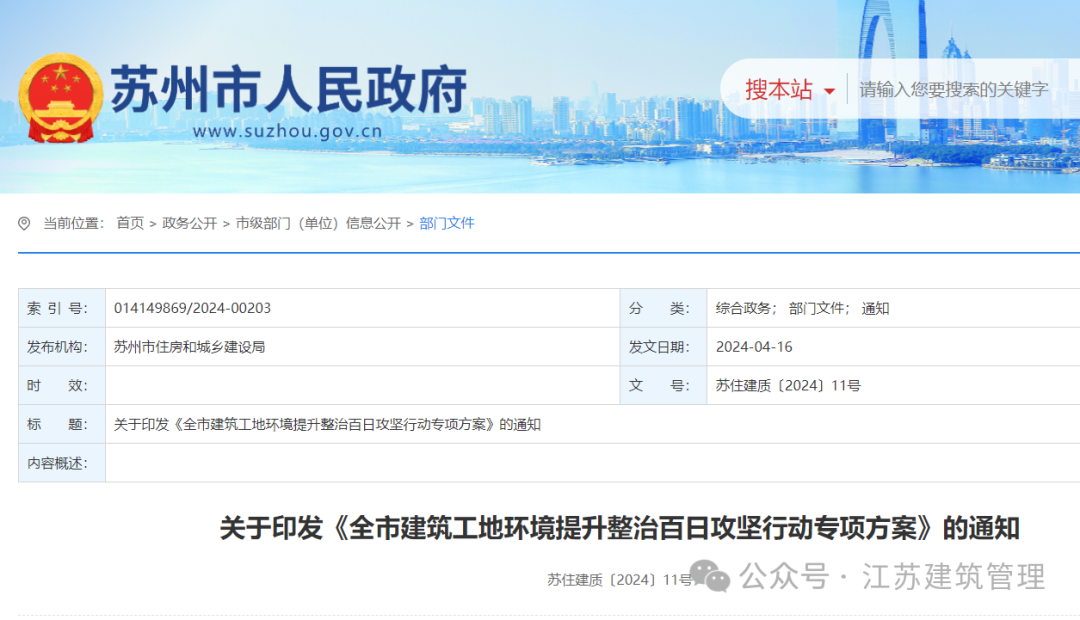Click 通知 in the 分类 row
The height and width of the screenshot is (620, 1080).
[x=875, y=308]
